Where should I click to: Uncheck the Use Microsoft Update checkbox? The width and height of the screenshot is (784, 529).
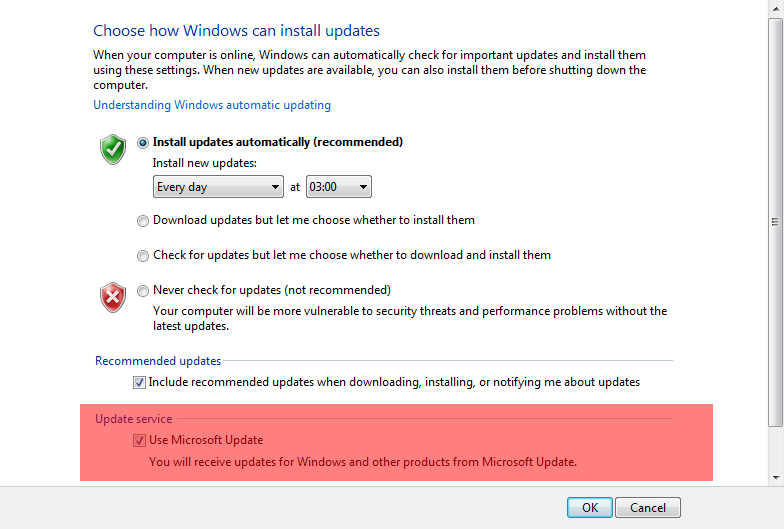[x=139, y=440]
